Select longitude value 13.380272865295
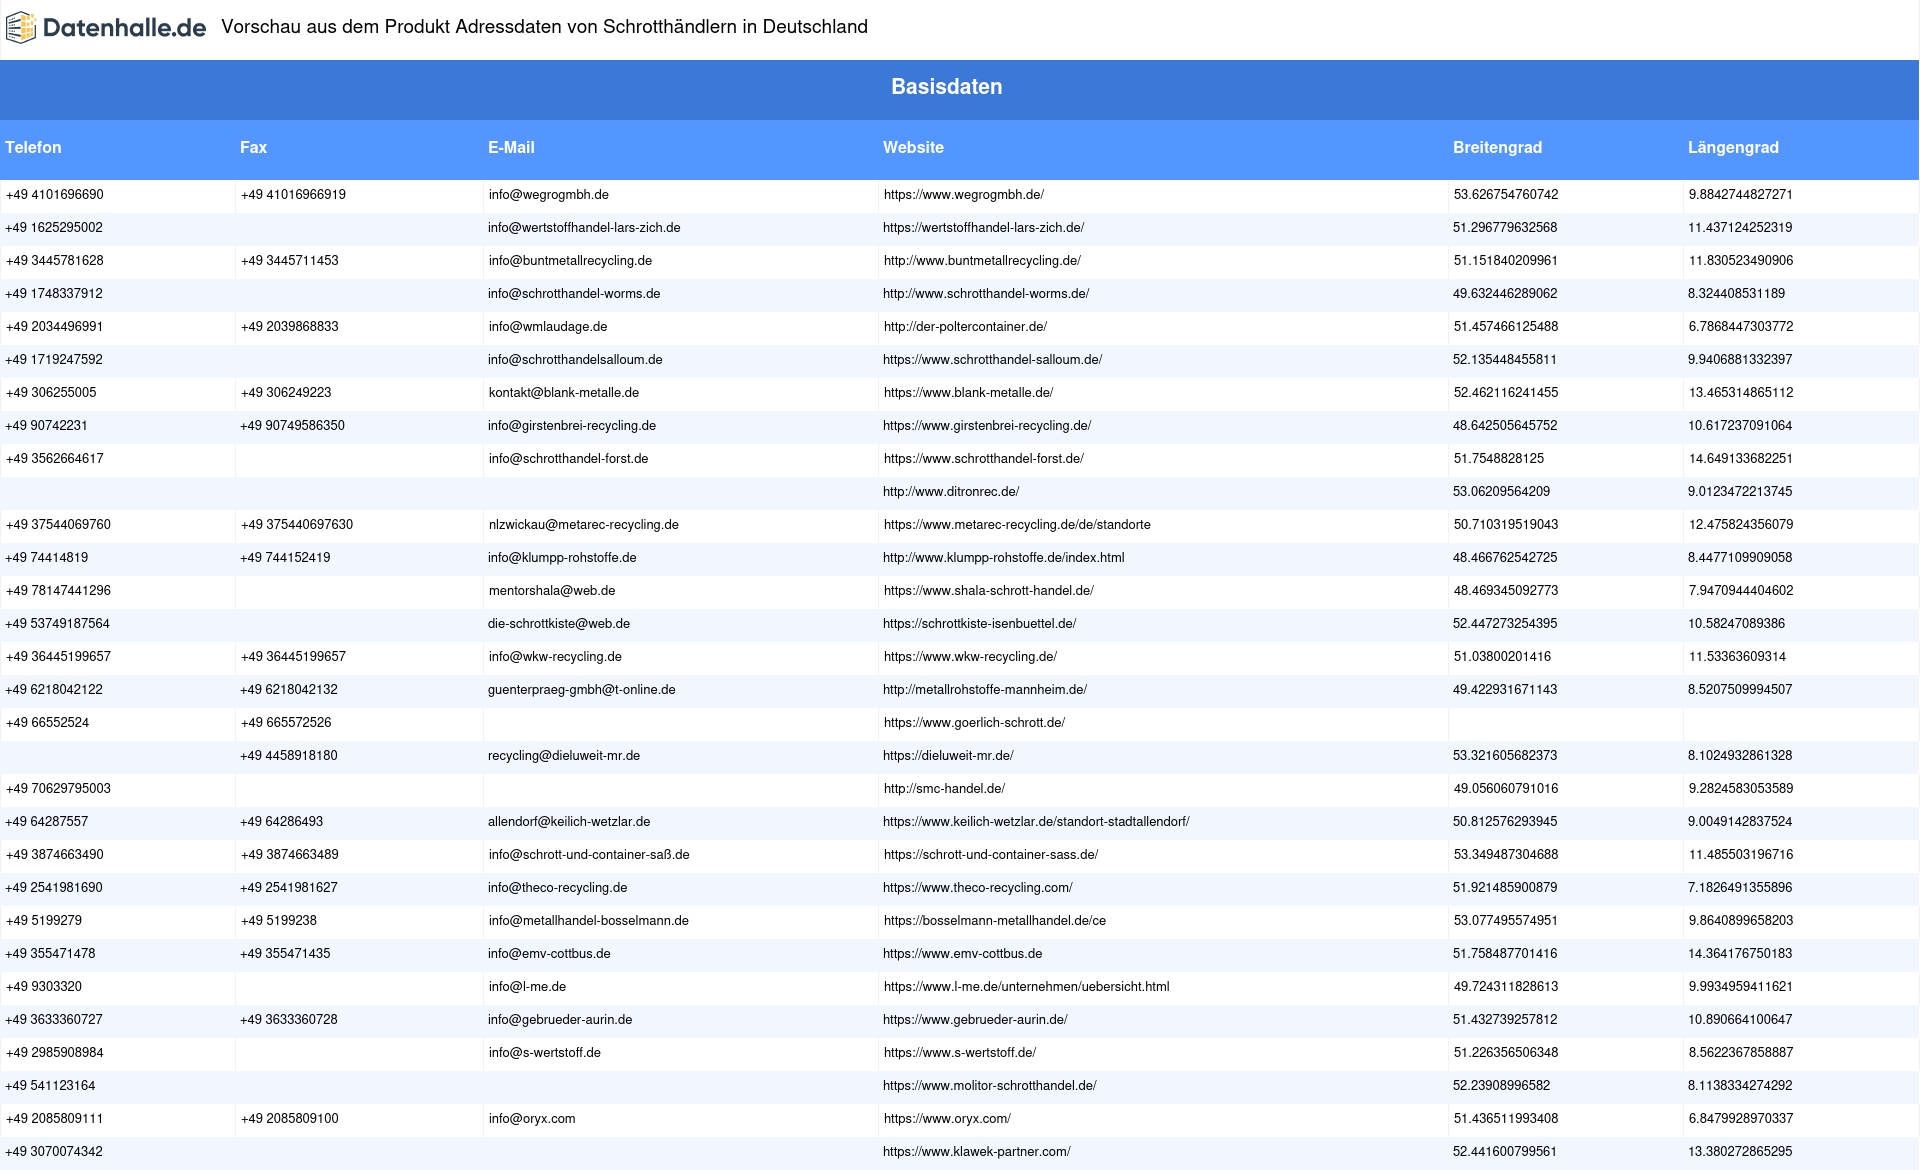1920x1170 pixels. coord(1740,1152)
